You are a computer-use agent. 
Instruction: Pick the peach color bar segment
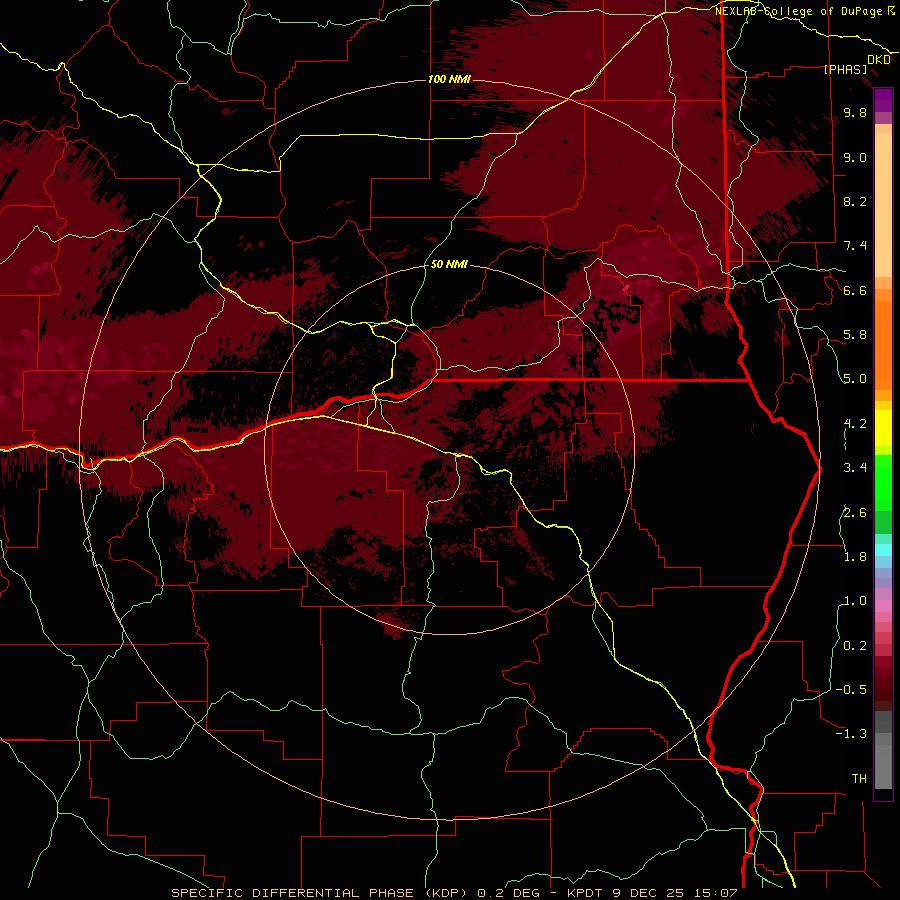pyautogui.click(x=883, y=205)
